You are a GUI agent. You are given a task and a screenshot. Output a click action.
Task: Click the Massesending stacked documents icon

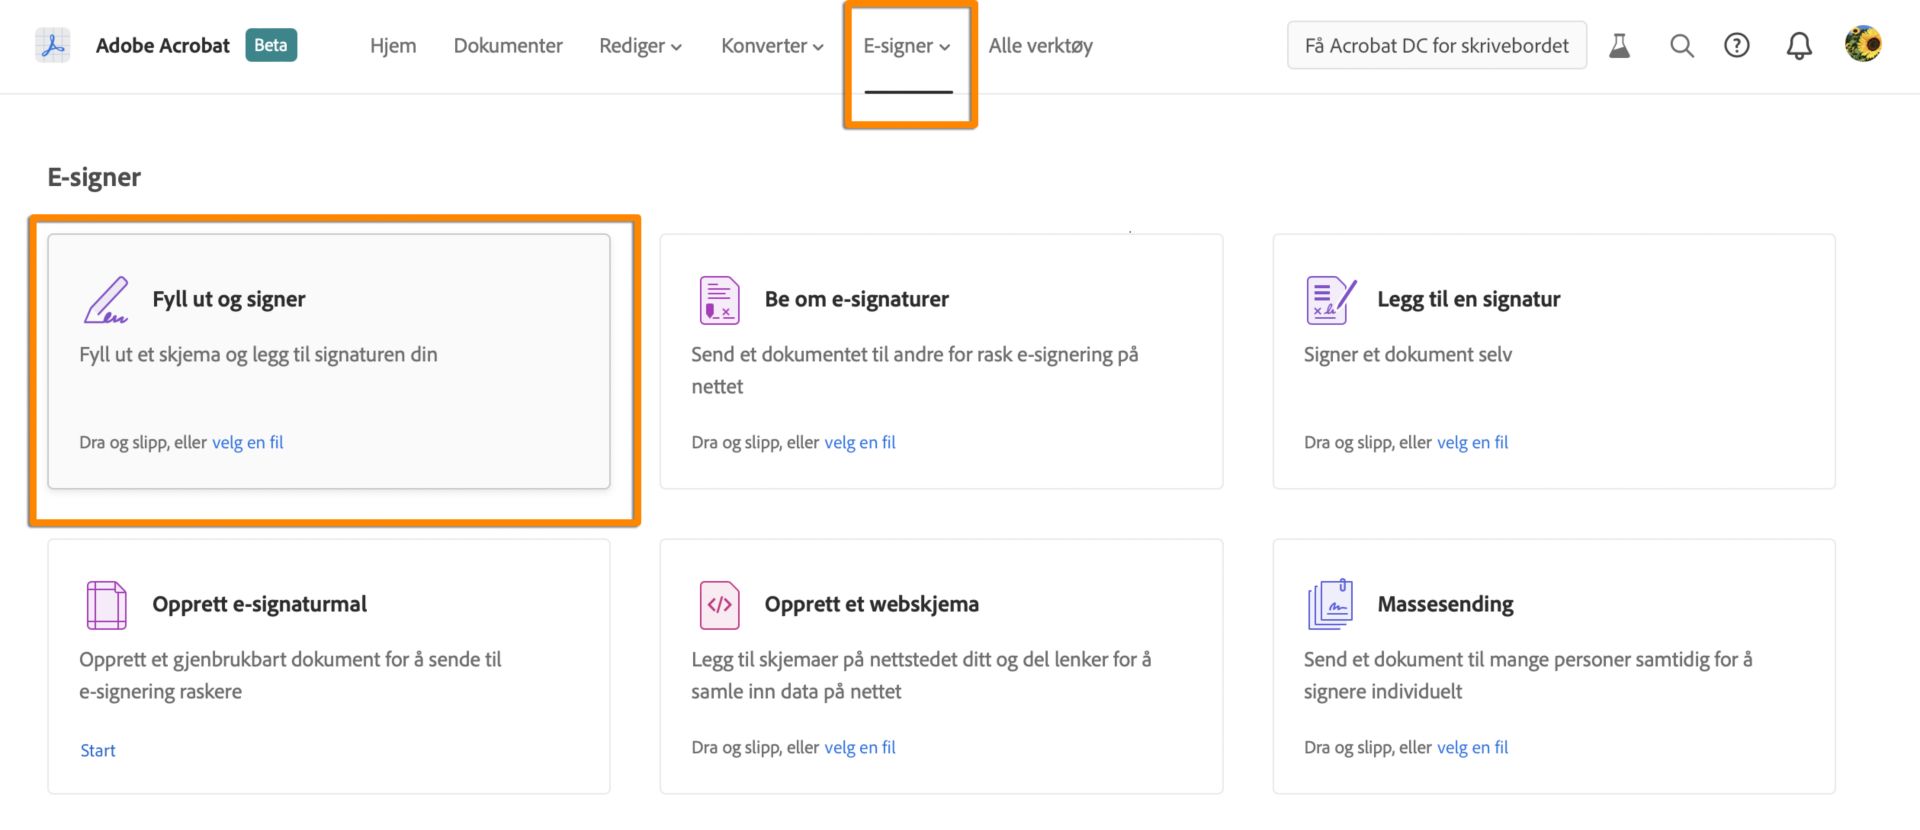click(x=1331, y=605)
